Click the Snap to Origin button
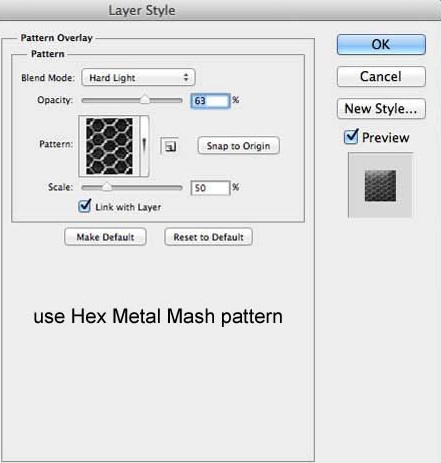The width and height of the screenshot is (441, 463). click(238, 146)
